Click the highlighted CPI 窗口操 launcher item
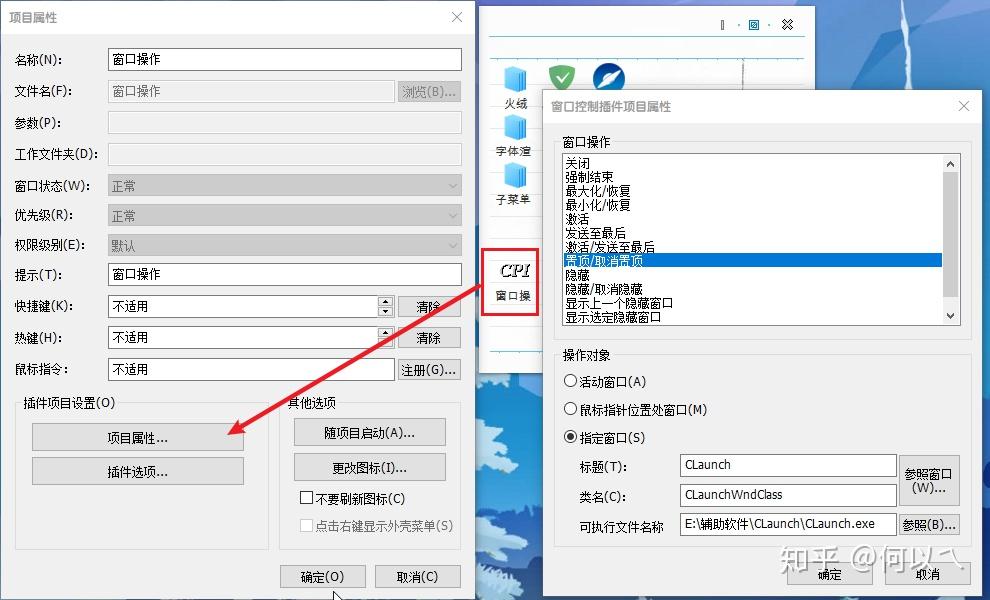Image resolution: width=990 pixels, height=600 pixels. tap(510, 281)
